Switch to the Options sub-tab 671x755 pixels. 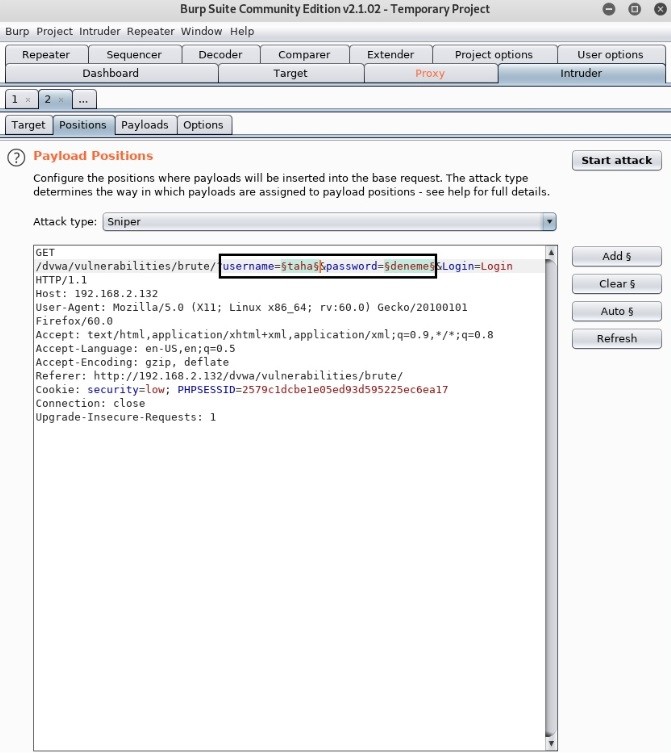point(203,125)
